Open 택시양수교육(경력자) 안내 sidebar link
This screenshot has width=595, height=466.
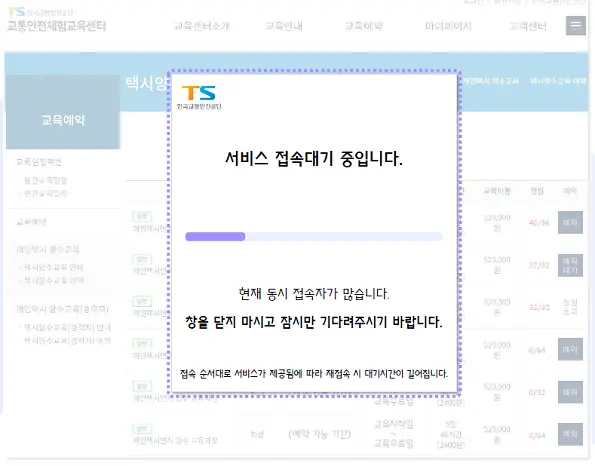67,327
